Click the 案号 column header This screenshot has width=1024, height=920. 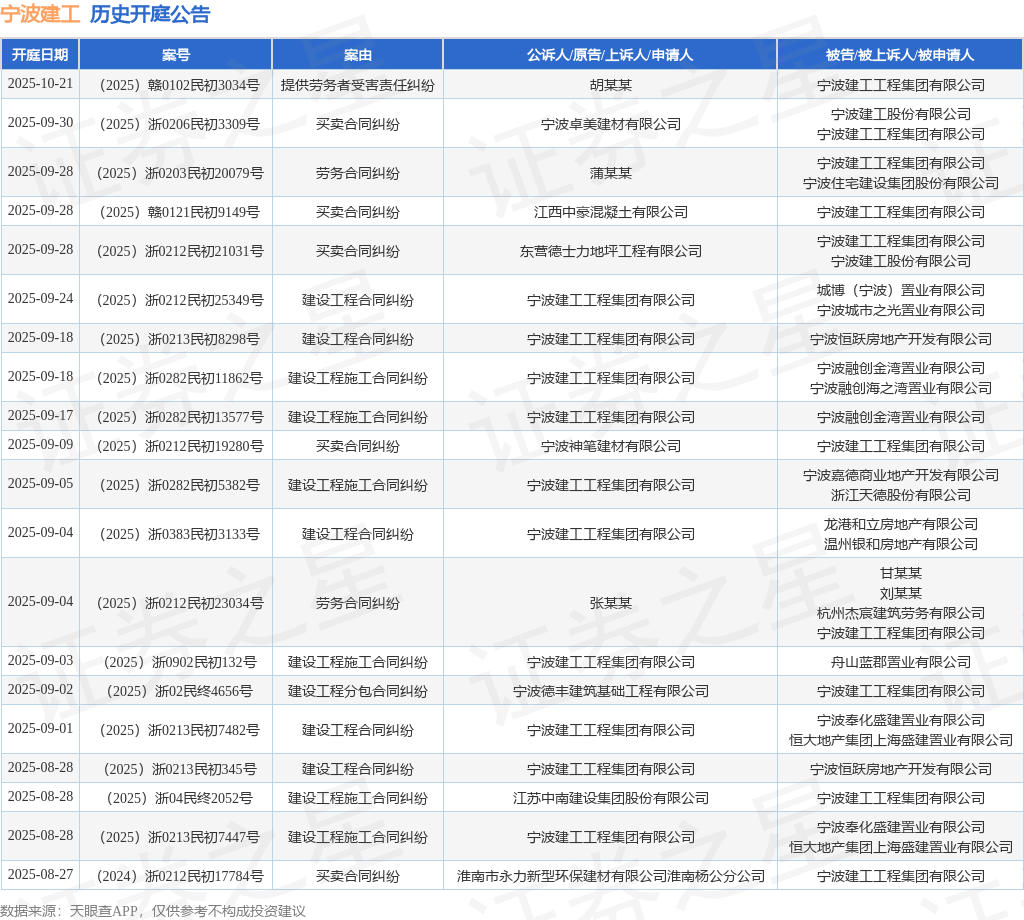click(176, 55)
